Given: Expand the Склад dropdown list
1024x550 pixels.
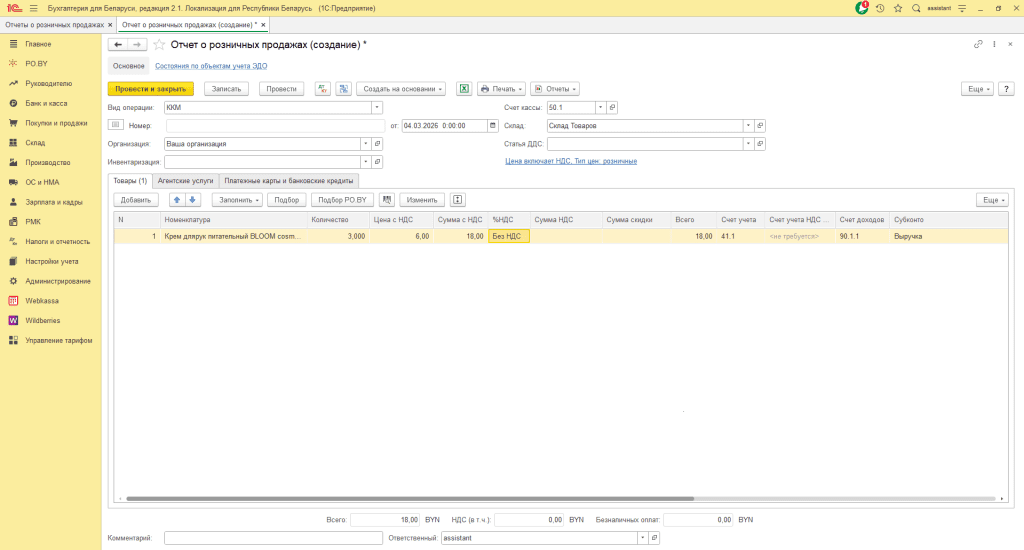Looking at the screenshot, I should point(748,126).
